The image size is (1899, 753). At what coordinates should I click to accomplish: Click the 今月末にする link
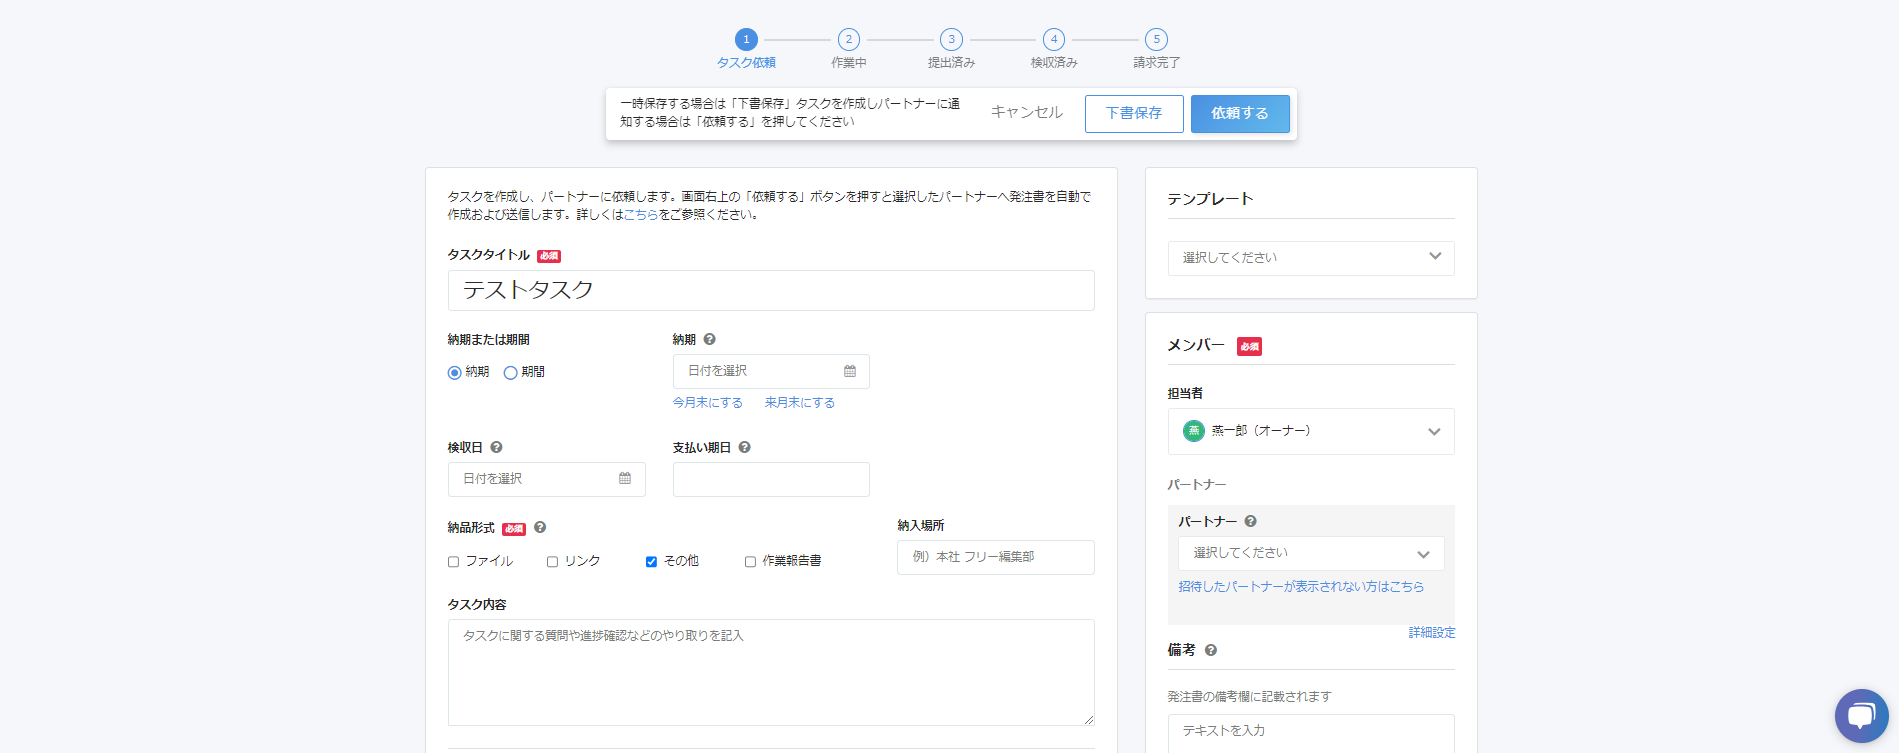click(x=708, y=403)
